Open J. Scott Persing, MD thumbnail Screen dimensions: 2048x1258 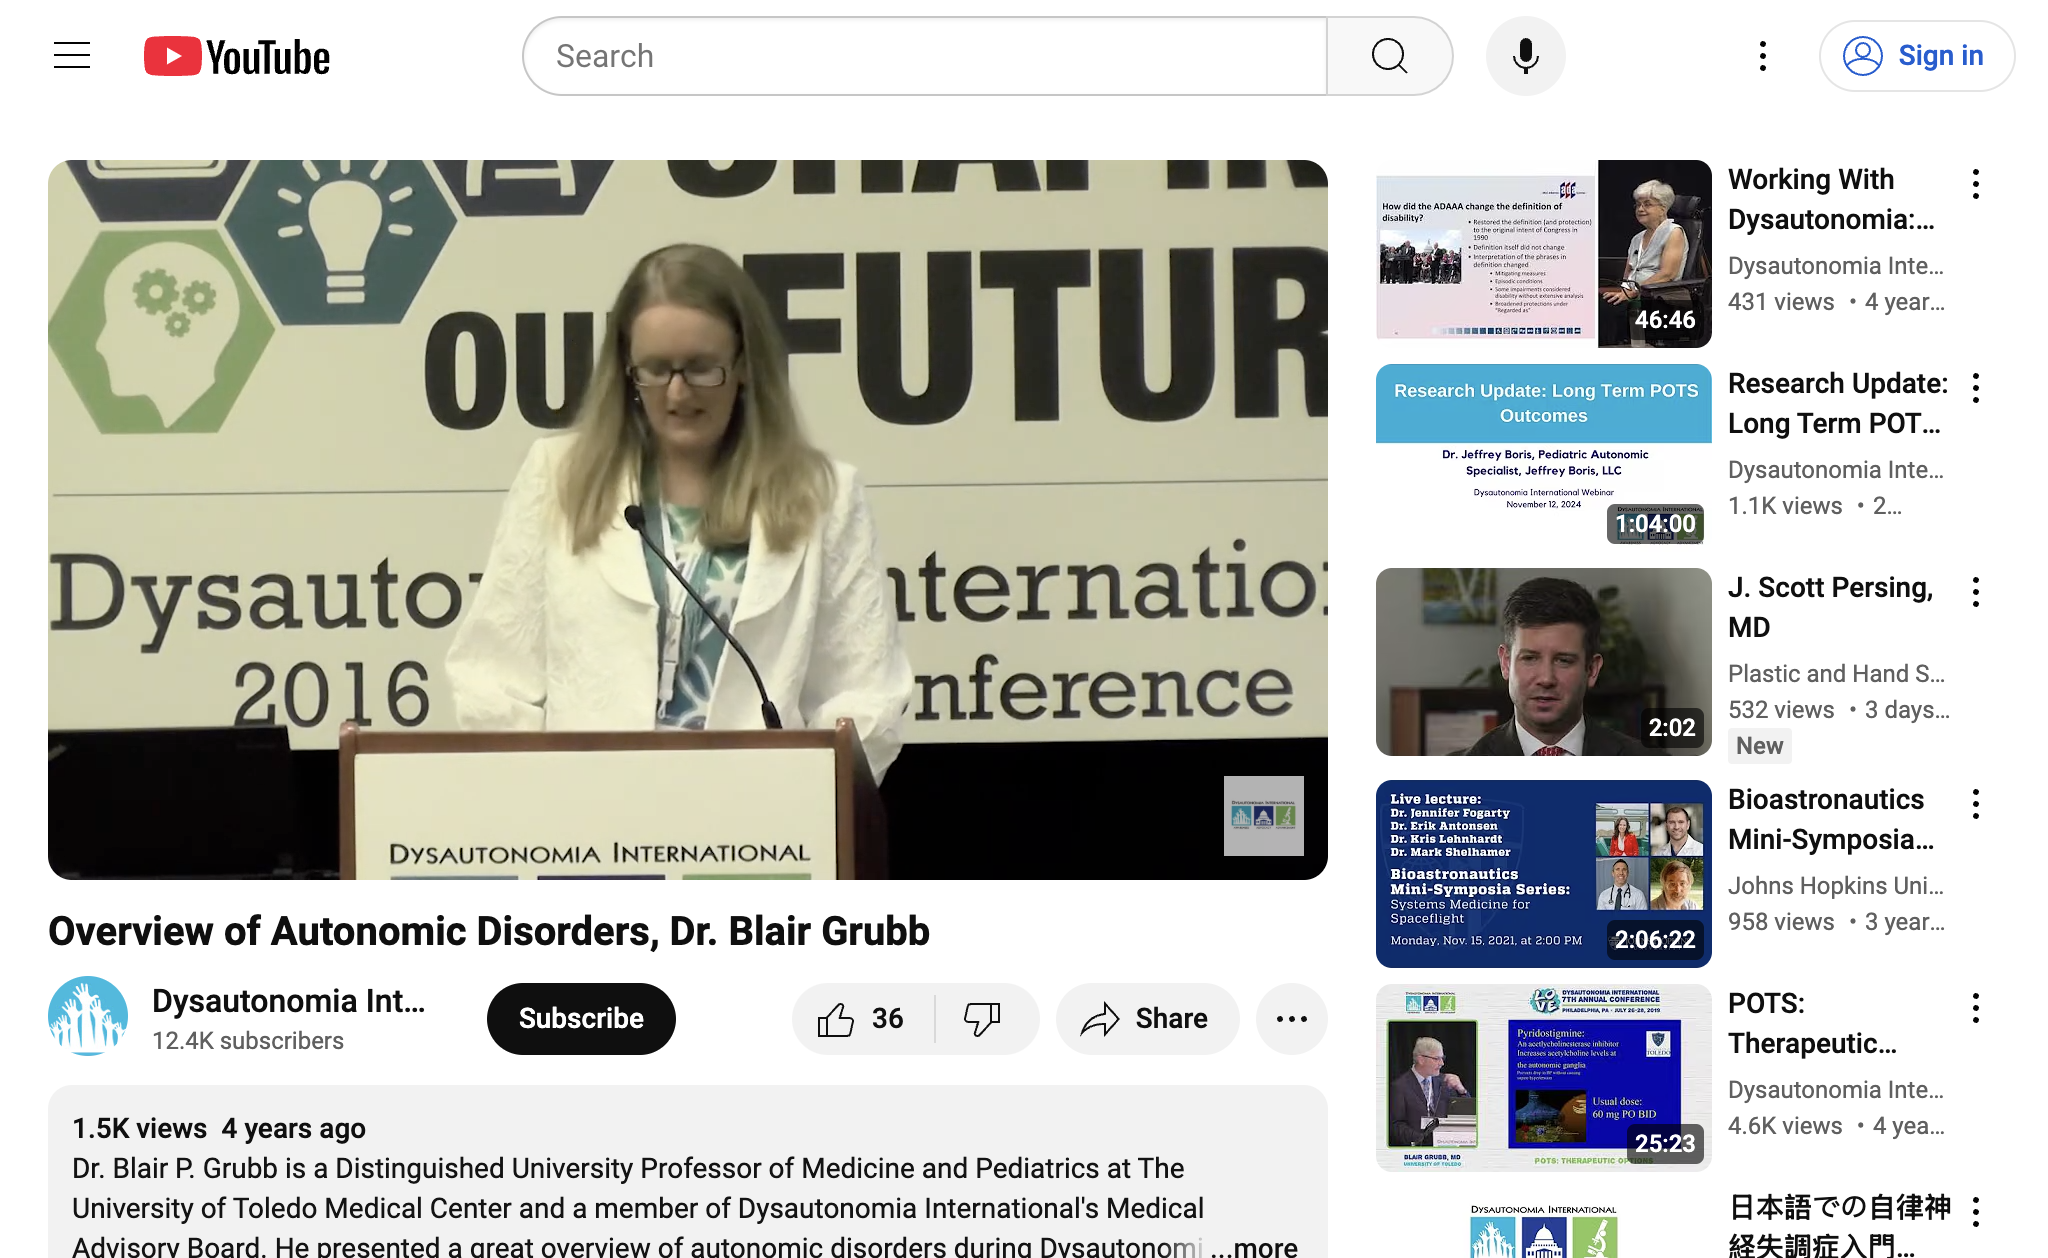coord(1544,662)
